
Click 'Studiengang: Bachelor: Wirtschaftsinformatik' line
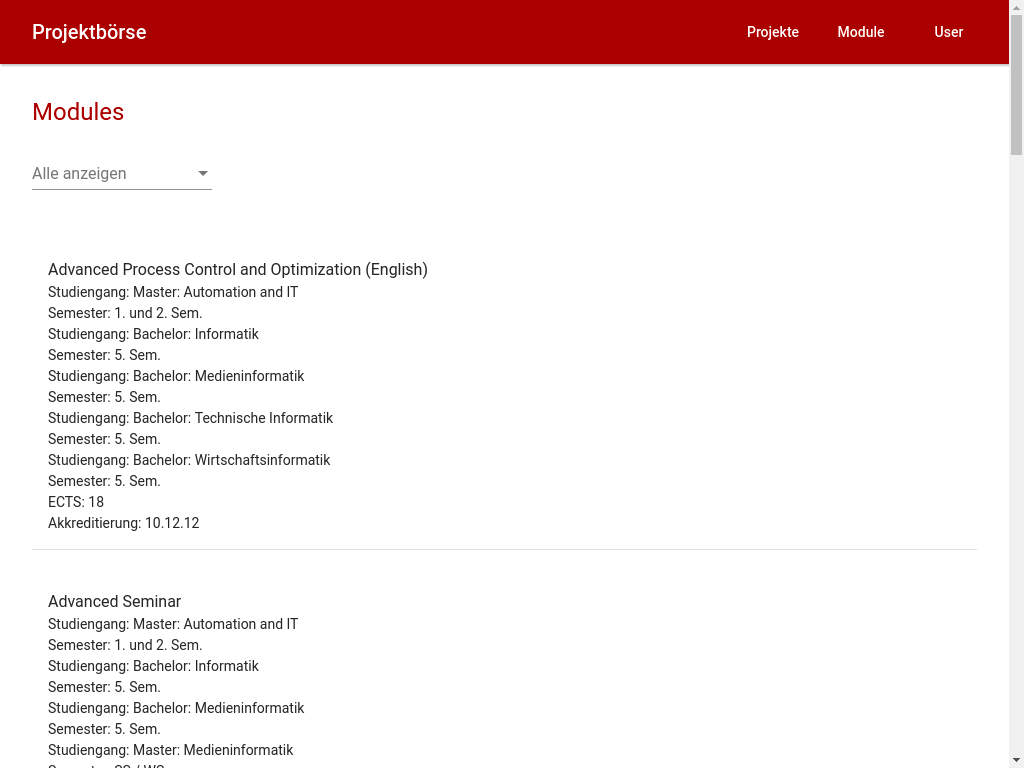coord(189,460)
